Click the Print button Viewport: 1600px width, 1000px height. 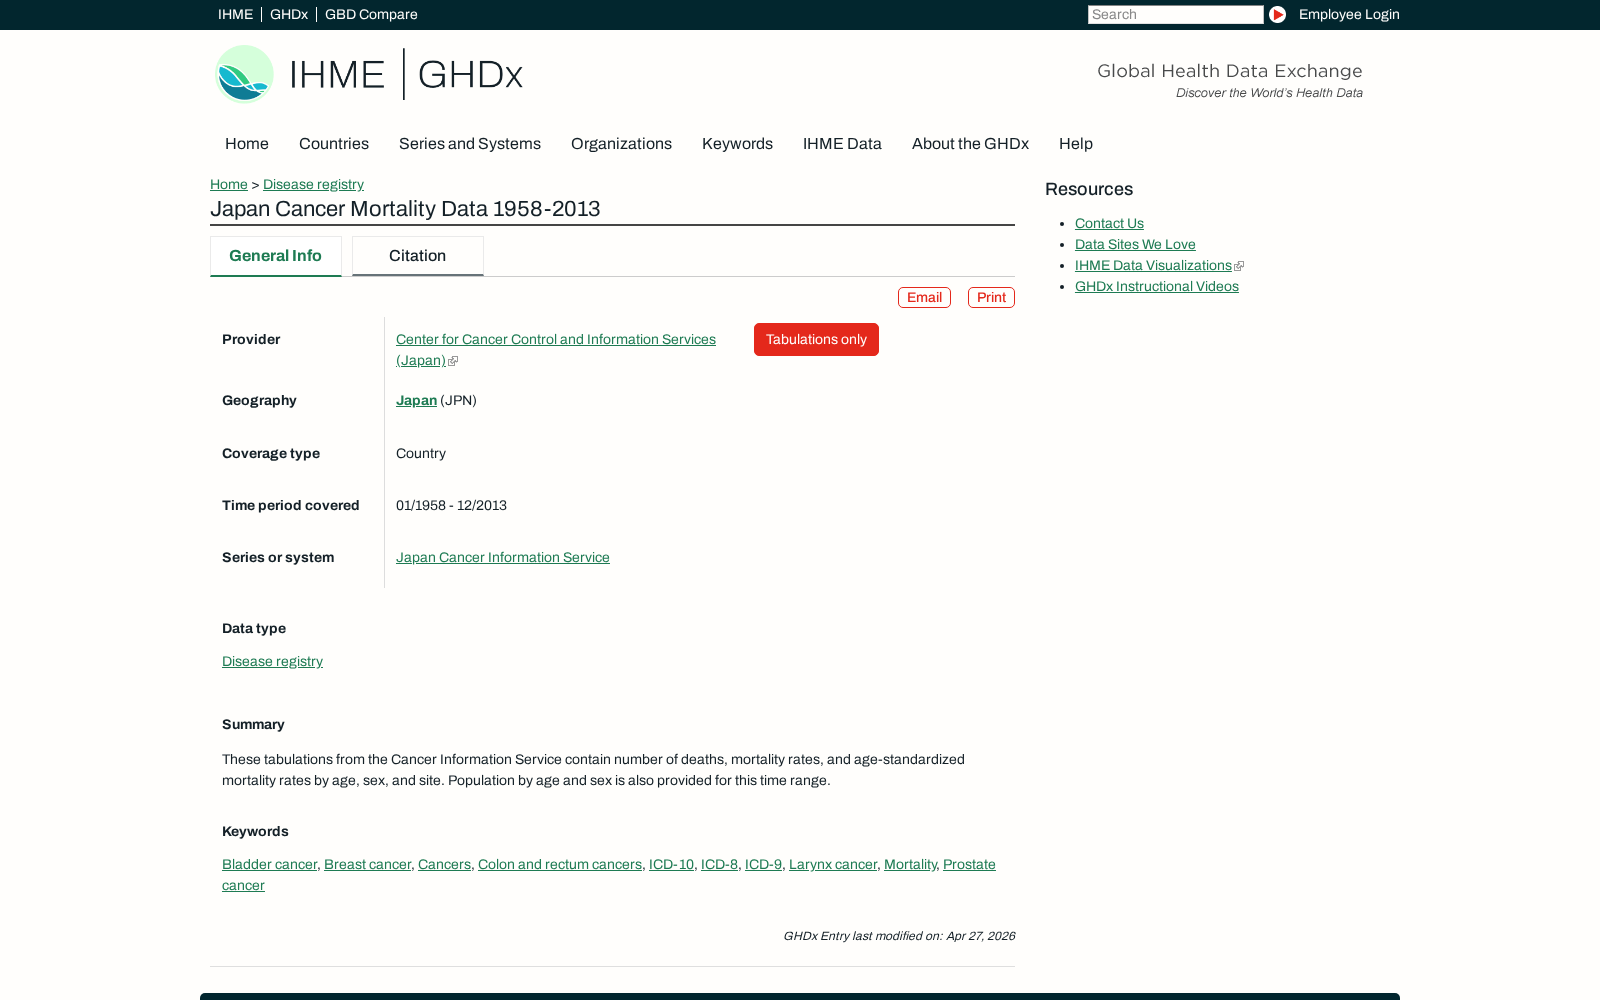coord(991,298)
